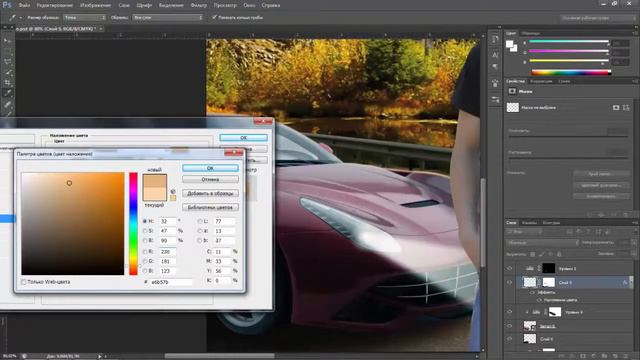The image size is (640, 360).
Task: Click the delete layer trash icon
Action: point(626,356)
